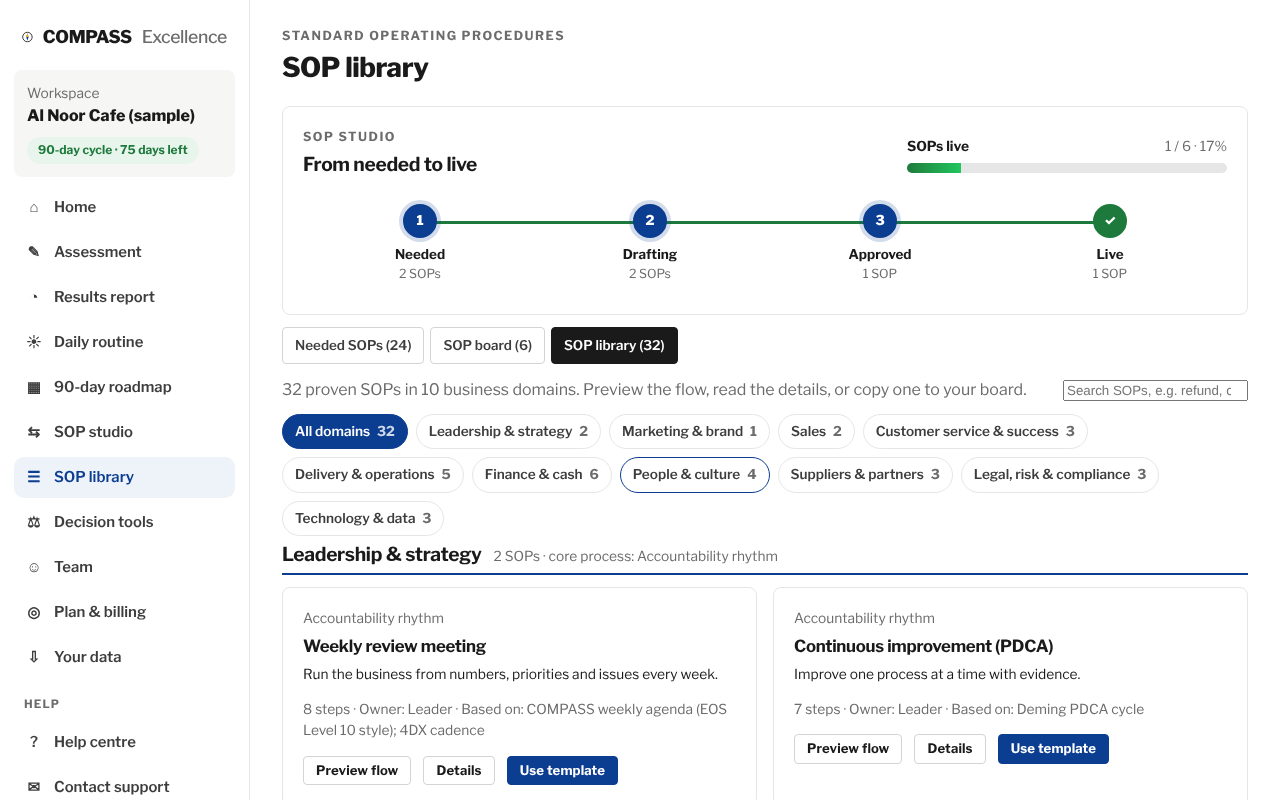
Task: Open Home in the sidebar
Action: pos(124,207)
